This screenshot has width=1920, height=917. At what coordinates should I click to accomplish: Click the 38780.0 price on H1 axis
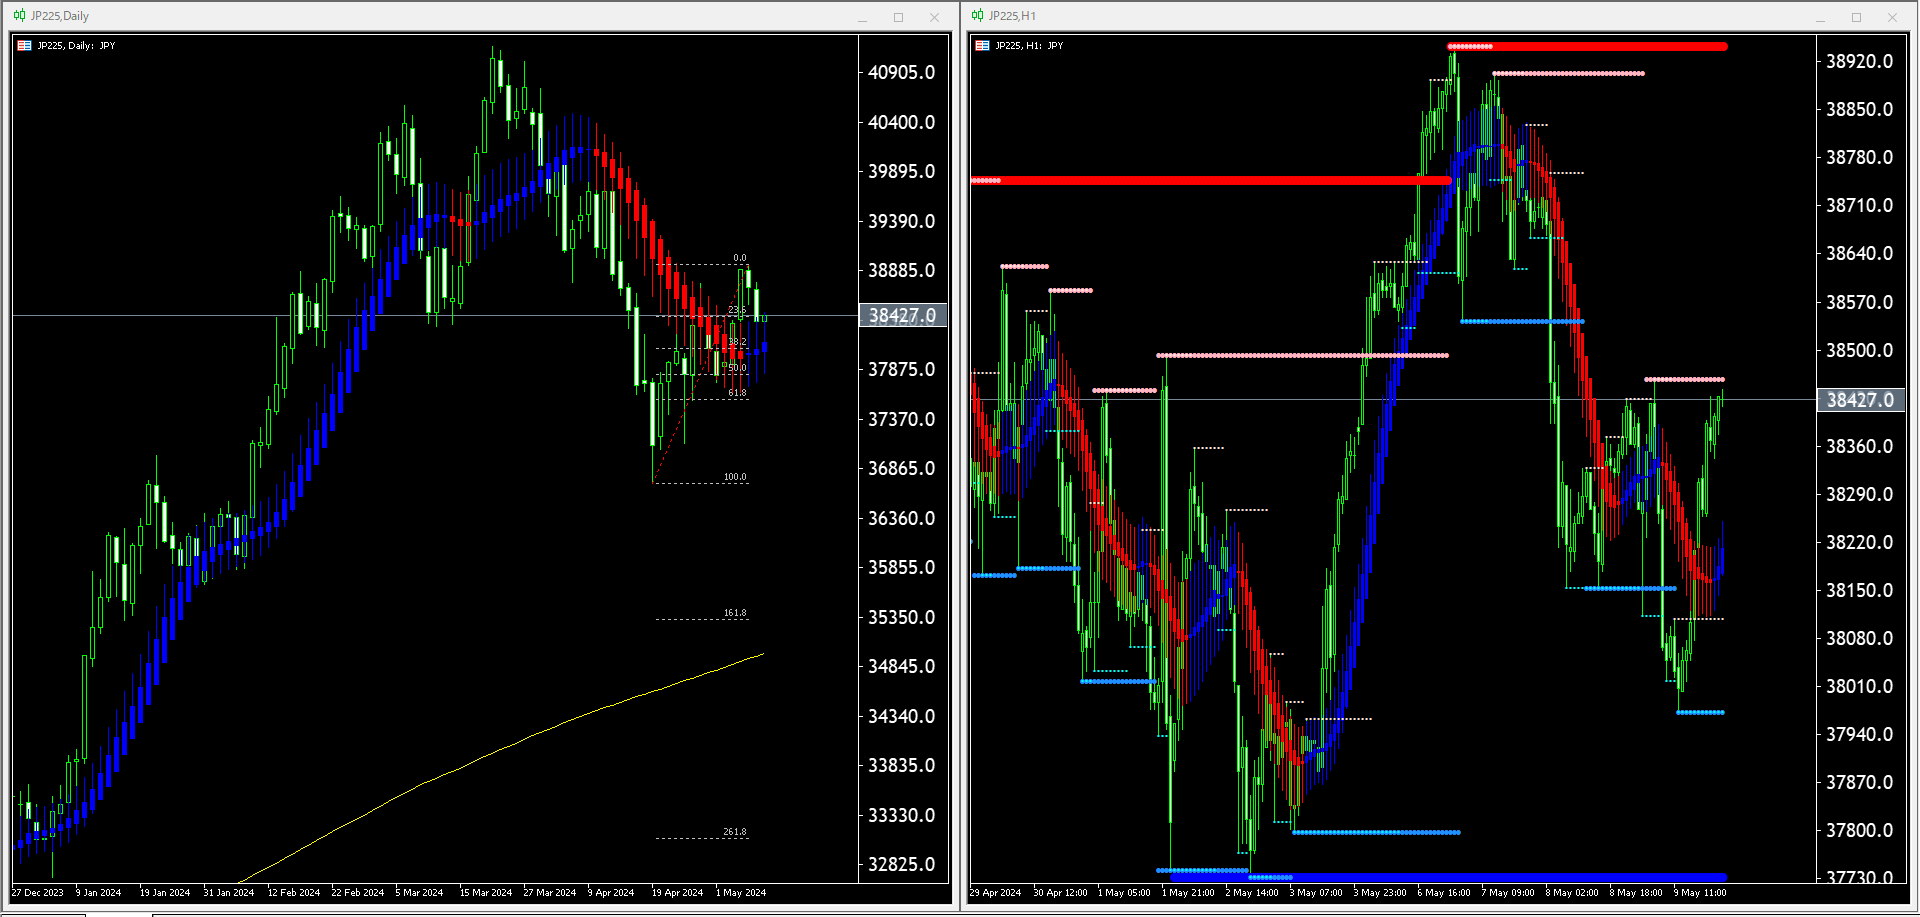tap(1860, 158)
